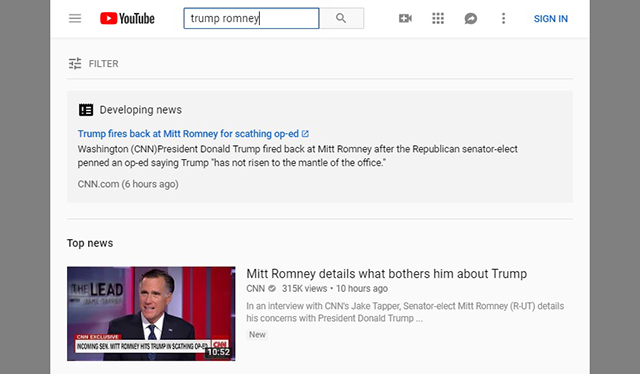
Task: Click the Developing news article icon
Action: (86, 110)
